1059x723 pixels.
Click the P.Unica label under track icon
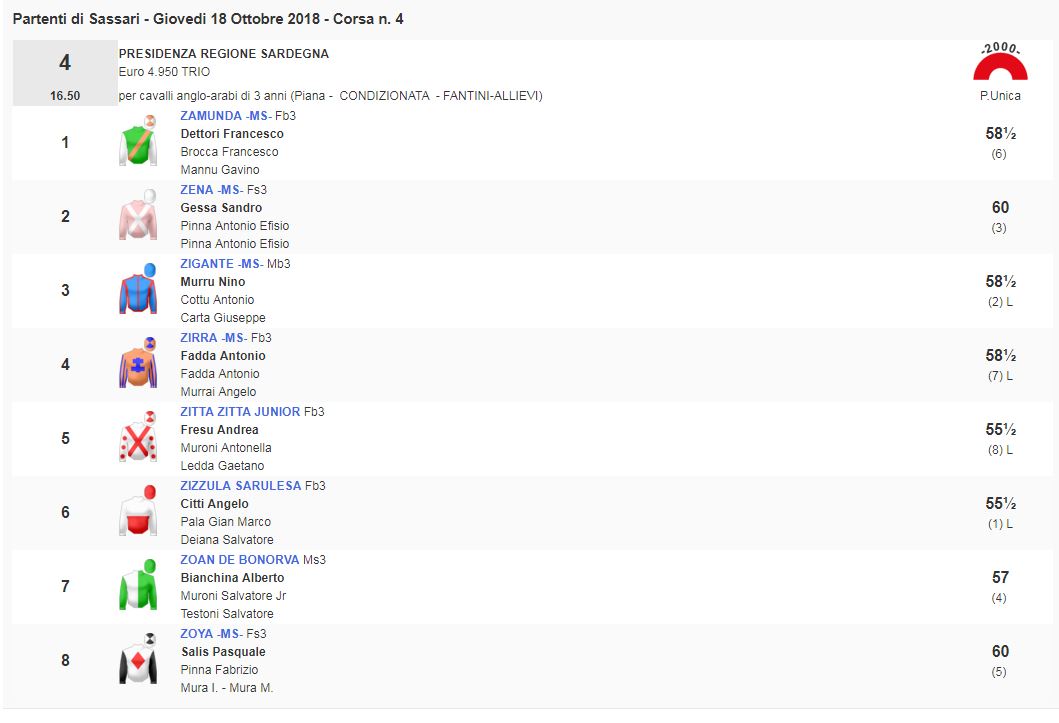(1000, 96)
